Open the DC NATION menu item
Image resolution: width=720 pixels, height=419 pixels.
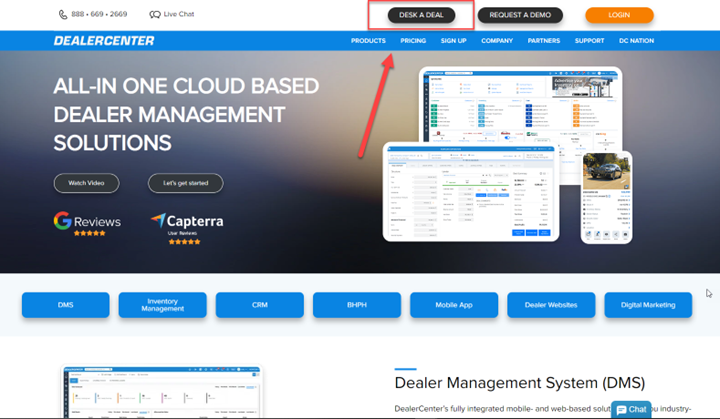[x=636, y=41]
